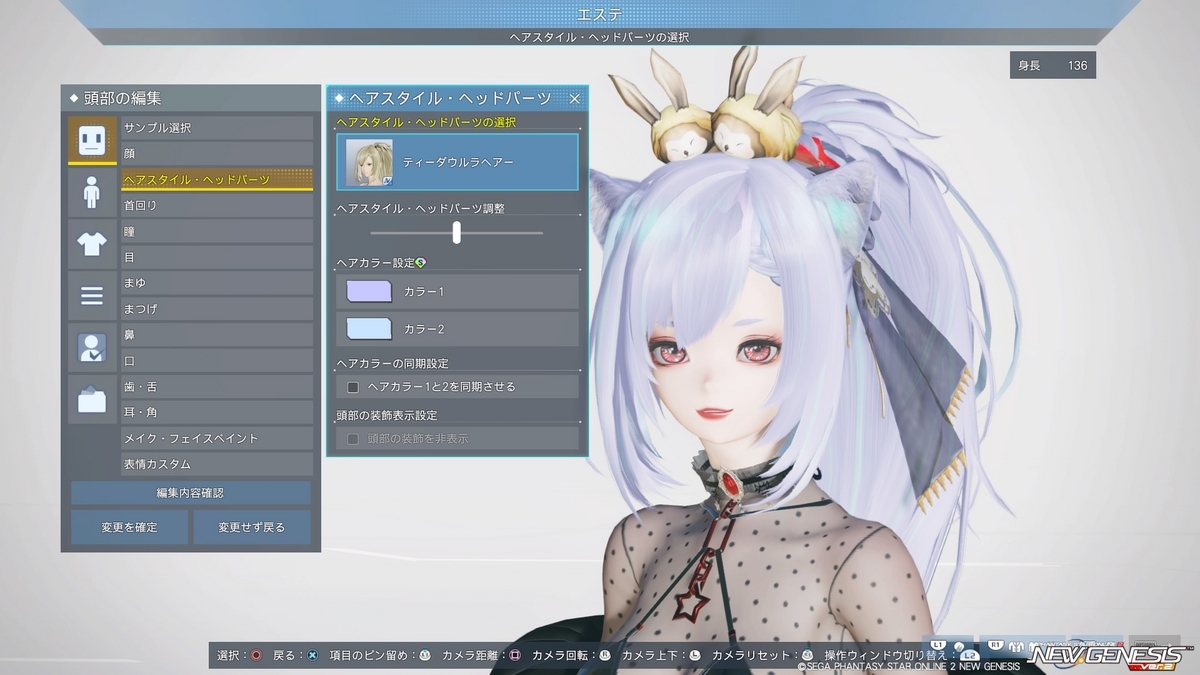This screenshot has height=675, width=1200.
Task: Click the 戻る cross button icon
Action: click(x=313, y=655)
